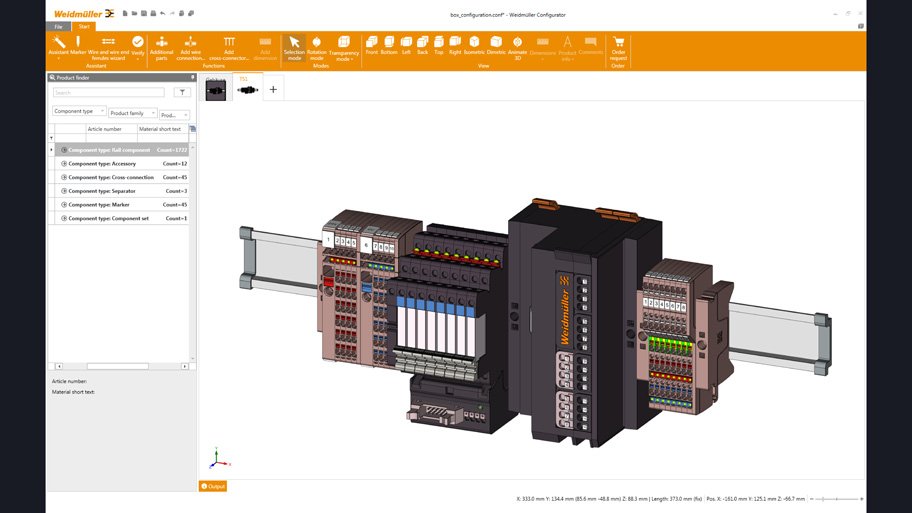Screen dimensions: 912x513
Task: Open the Wire and wire end ferrules wizard
Action: [108, 47]
